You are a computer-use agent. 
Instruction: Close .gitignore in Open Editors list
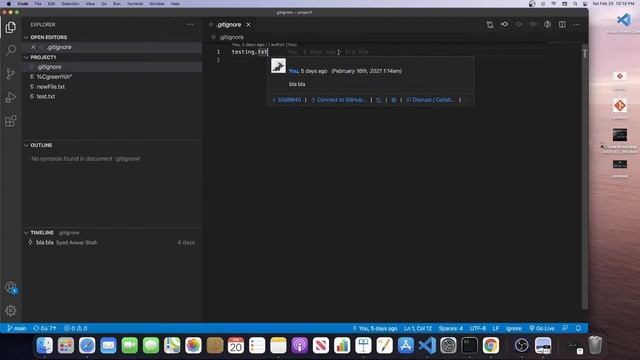pyautogui.click(x=33, y=47)
